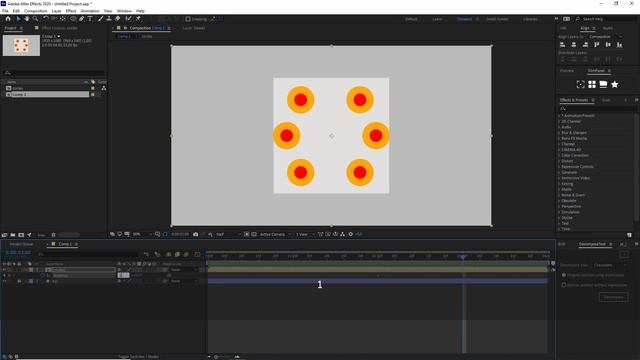Open the resolution Half dropdown
The image size is (640, 360).
(228, 234)
